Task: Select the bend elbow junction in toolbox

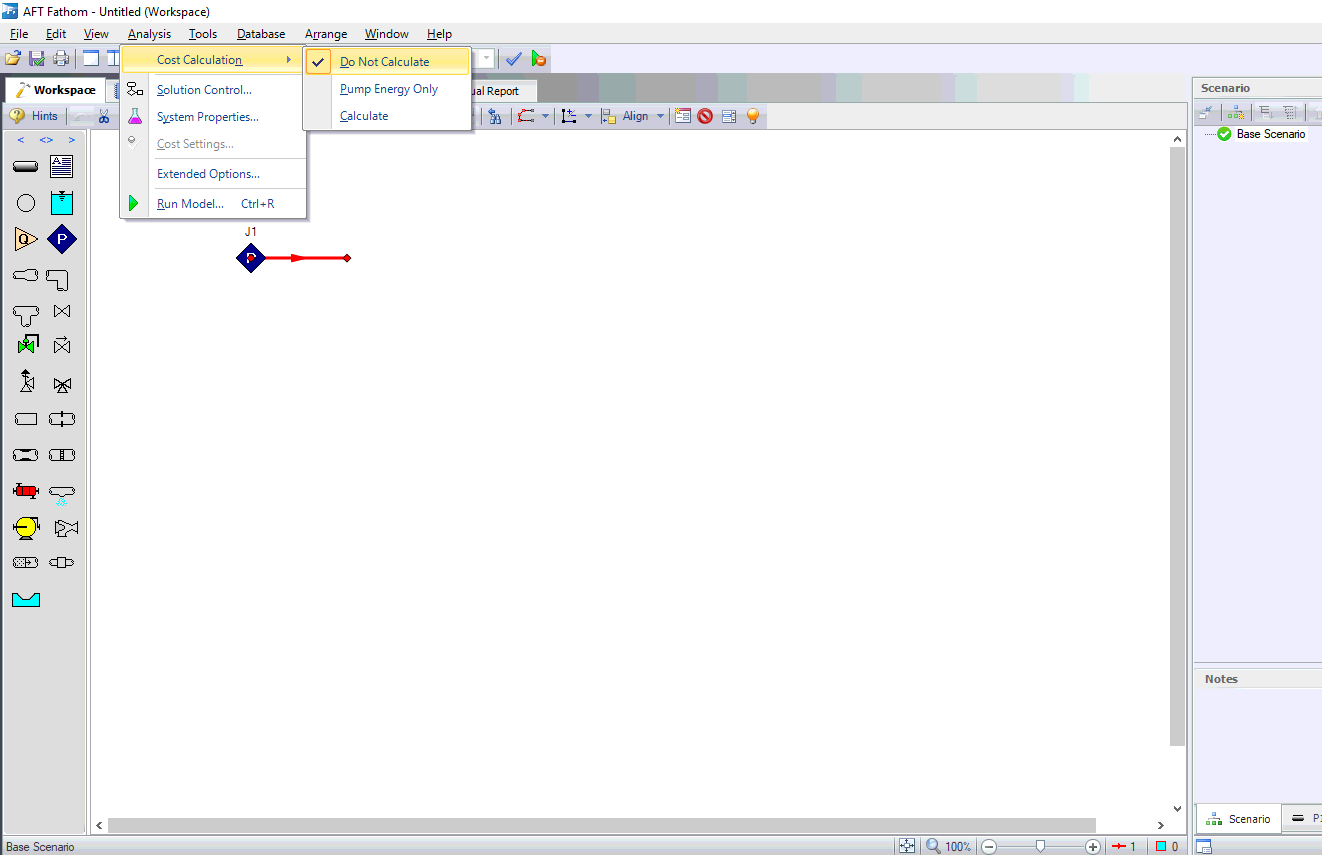Action: (x=58, y=279)
